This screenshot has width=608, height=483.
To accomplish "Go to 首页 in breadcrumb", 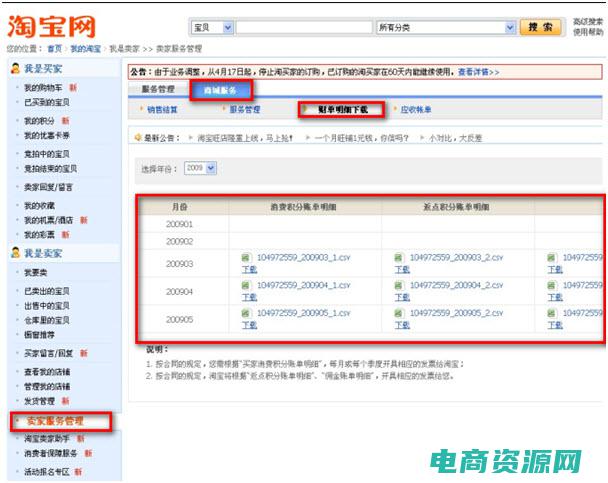I will point(54,48).
